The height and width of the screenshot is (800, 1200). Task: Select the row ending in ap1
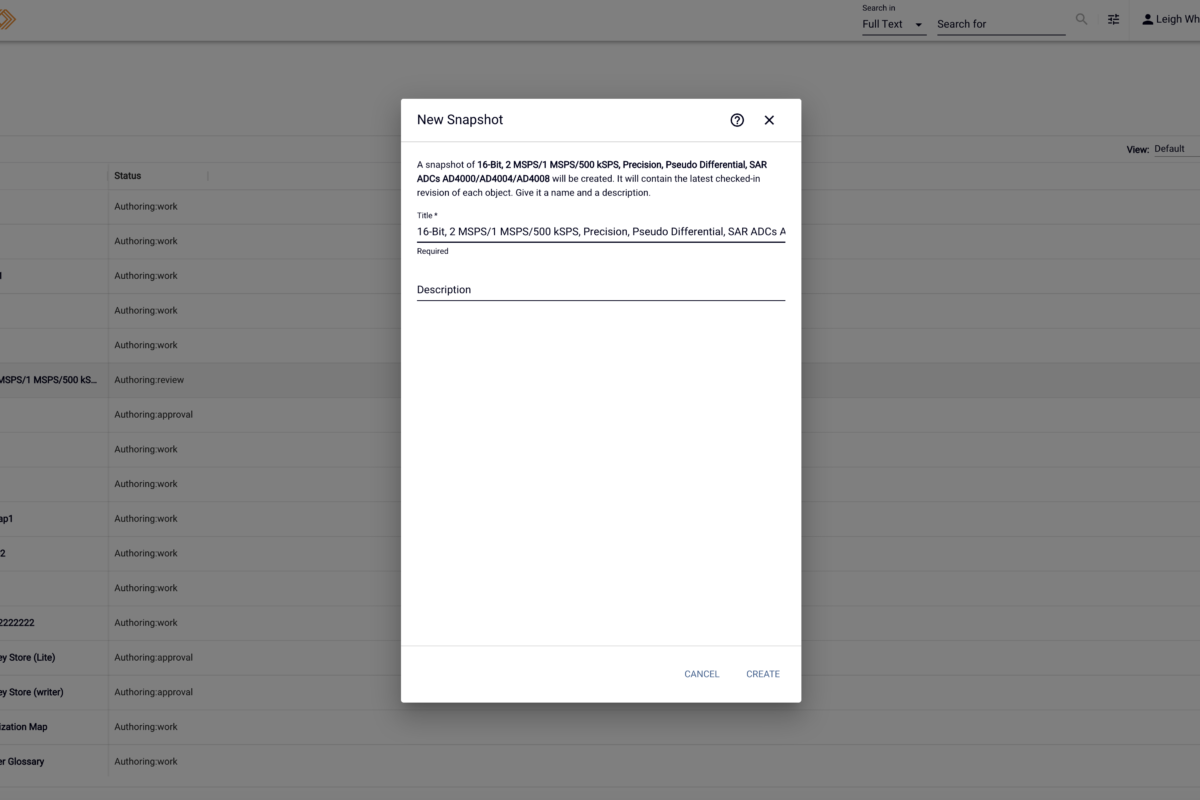click(600, 519)
